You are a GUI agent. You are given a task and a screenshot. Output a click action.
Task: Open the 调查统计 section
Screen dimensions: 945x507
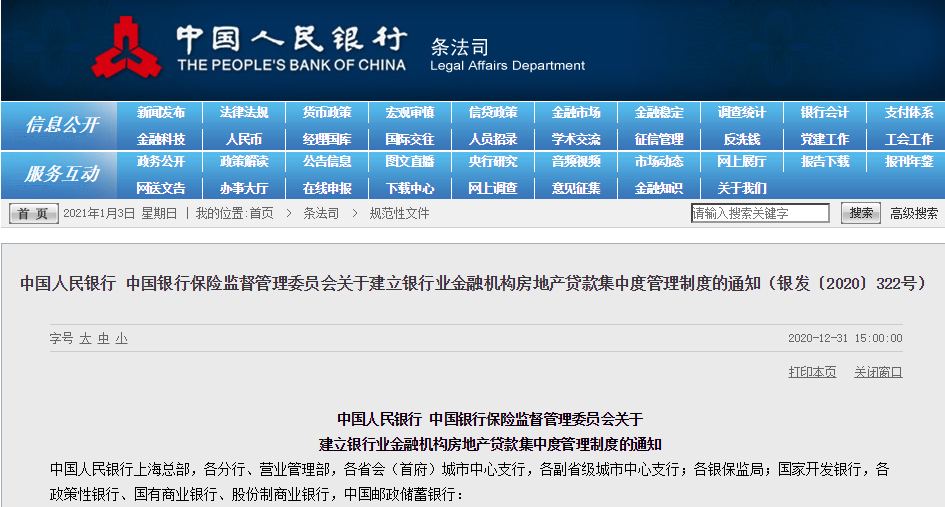(x=742, y=113)
